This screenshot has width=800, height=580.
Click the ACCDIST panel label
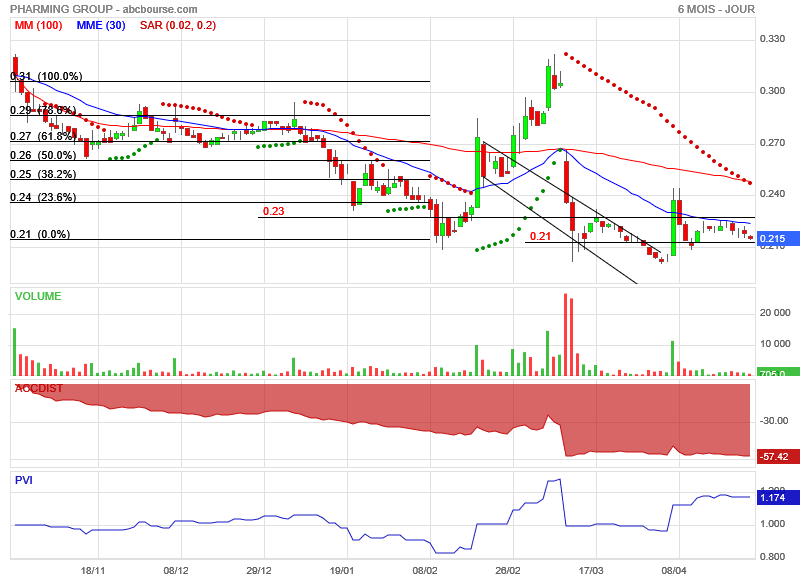pos(39,388)
